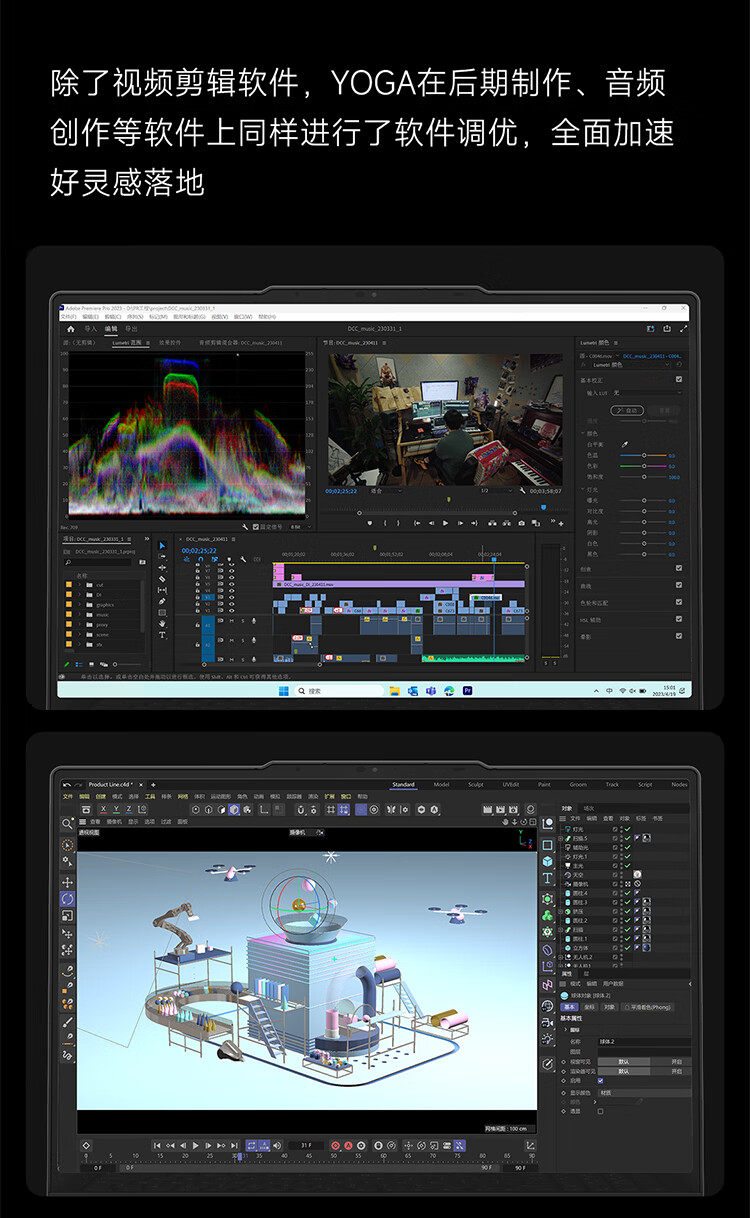Click the Z axis lock in Cinema 4D toolbar

coord(129,810)
